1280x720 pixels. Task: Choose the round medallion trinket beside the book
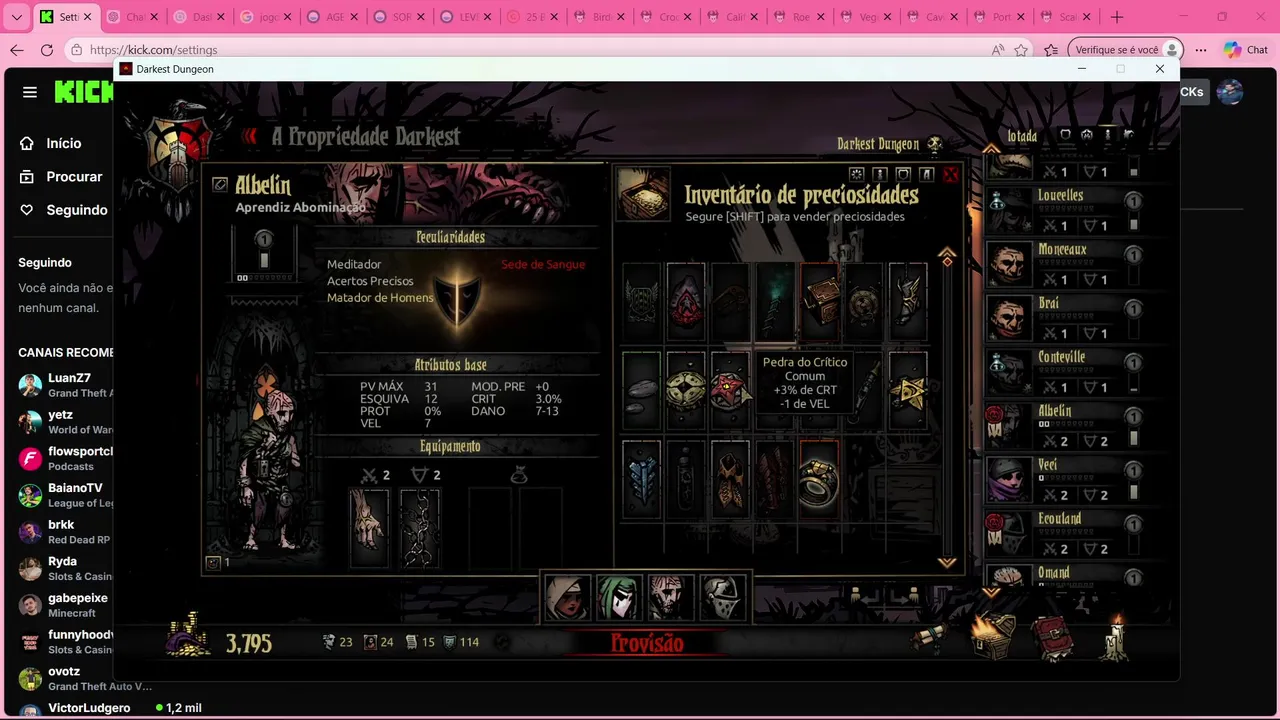(863, 302)
